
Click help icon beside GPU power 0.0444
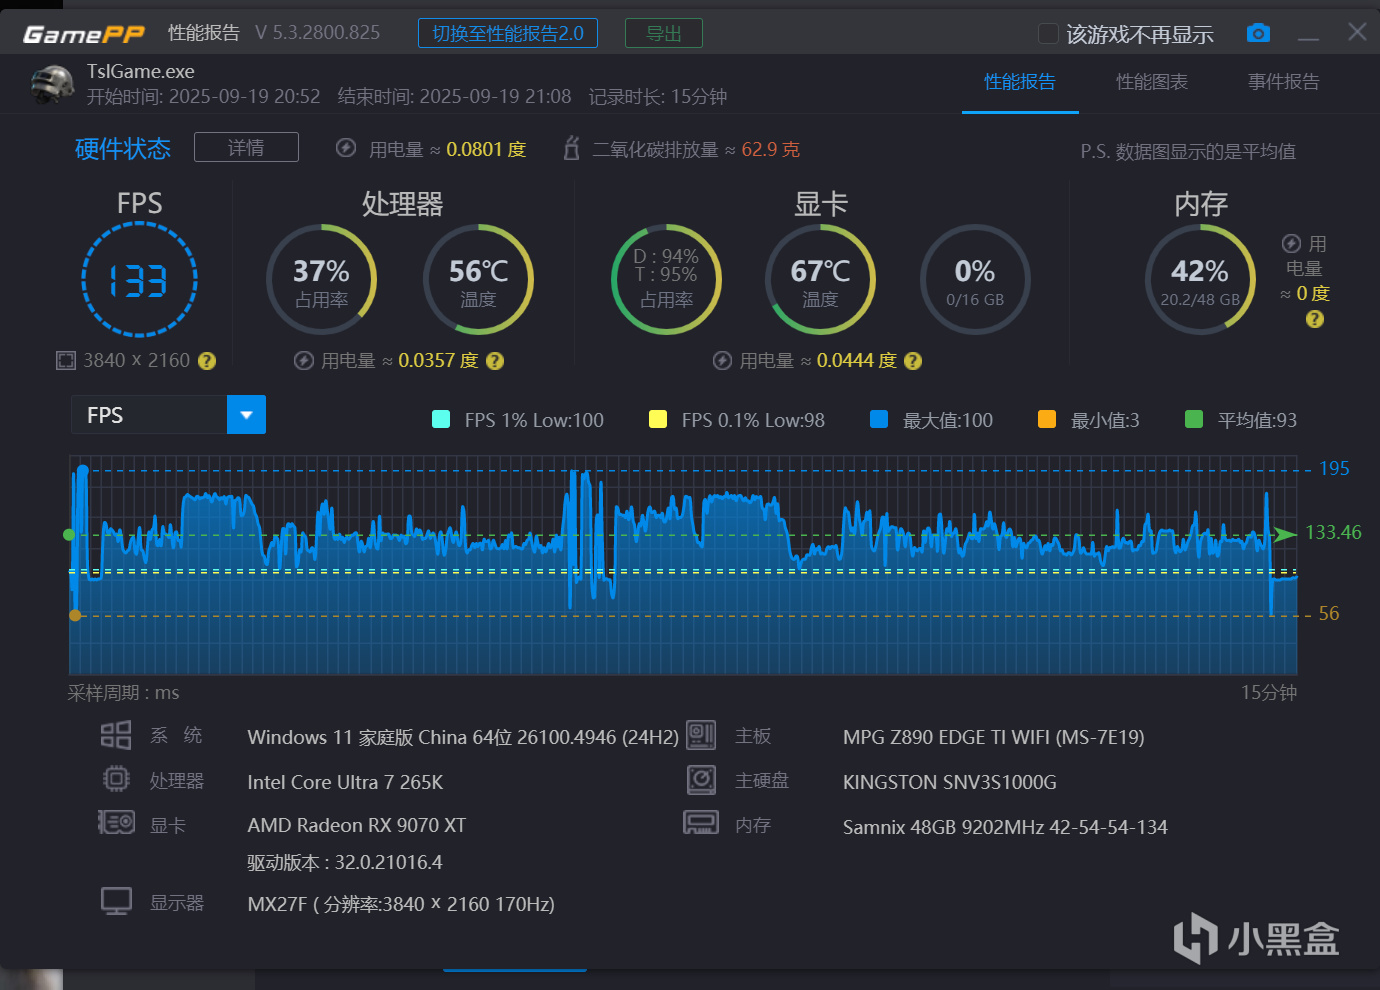tap(913, 361)
